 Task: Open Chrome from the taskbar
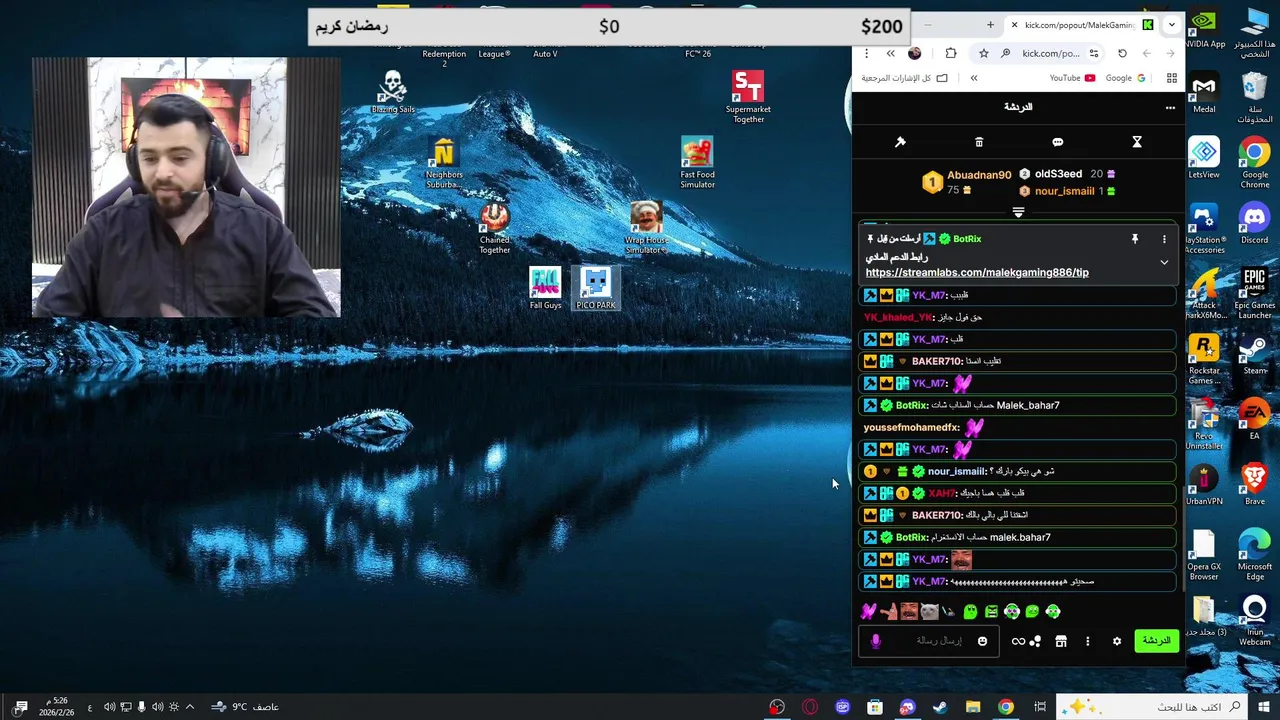[x=1005, y=707]
